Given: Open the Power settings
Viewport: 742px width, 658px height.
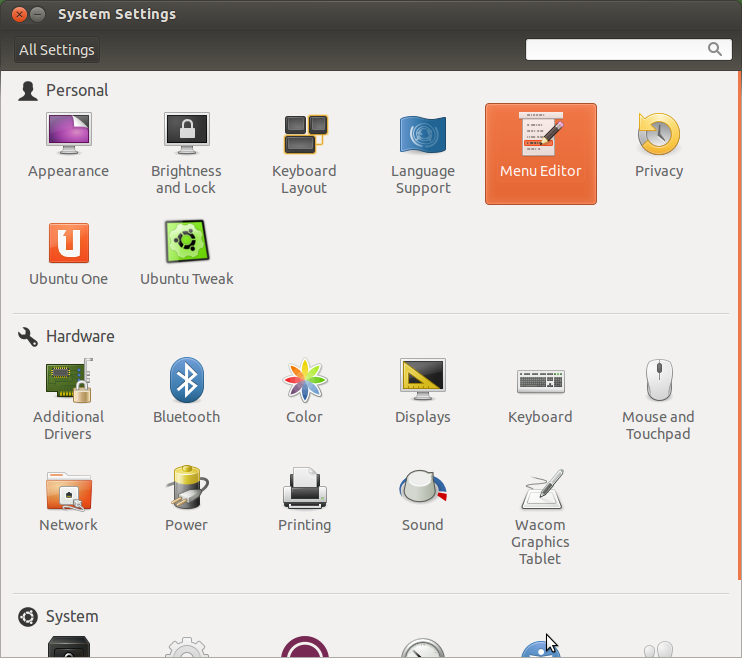Looking at the screenshot, I should (x=186, y=499).
